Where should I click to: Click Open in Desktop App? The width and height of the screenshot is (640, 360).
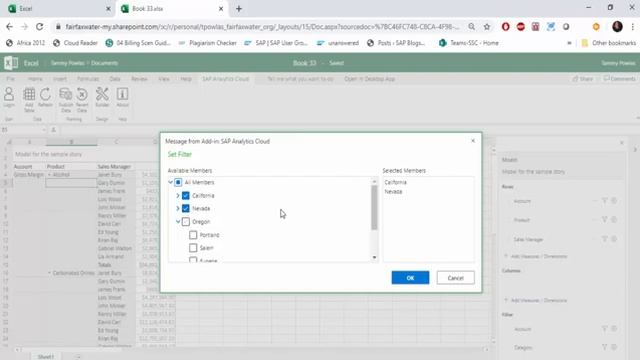click(x=370, y=79)
